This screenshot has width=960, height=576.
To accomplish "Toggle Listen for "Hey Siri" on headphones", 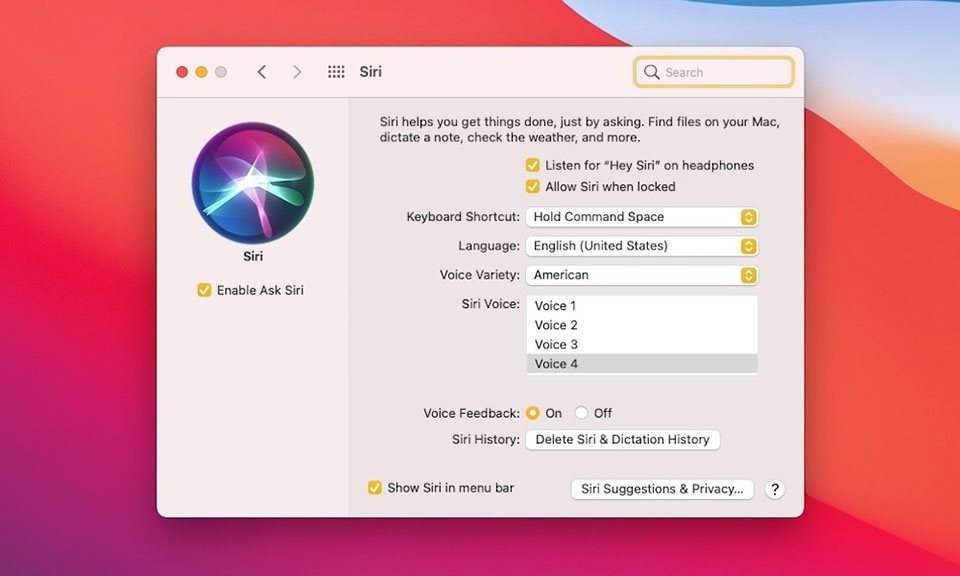I will (533, 165).
